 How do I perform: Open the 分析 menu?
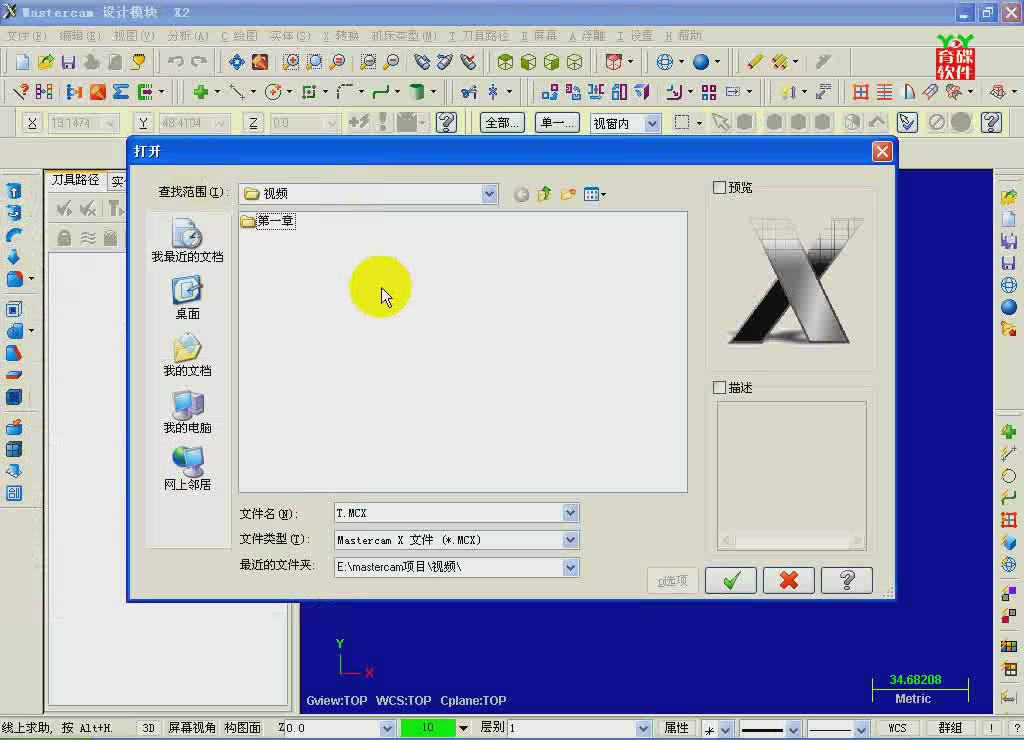coord(187,35)
